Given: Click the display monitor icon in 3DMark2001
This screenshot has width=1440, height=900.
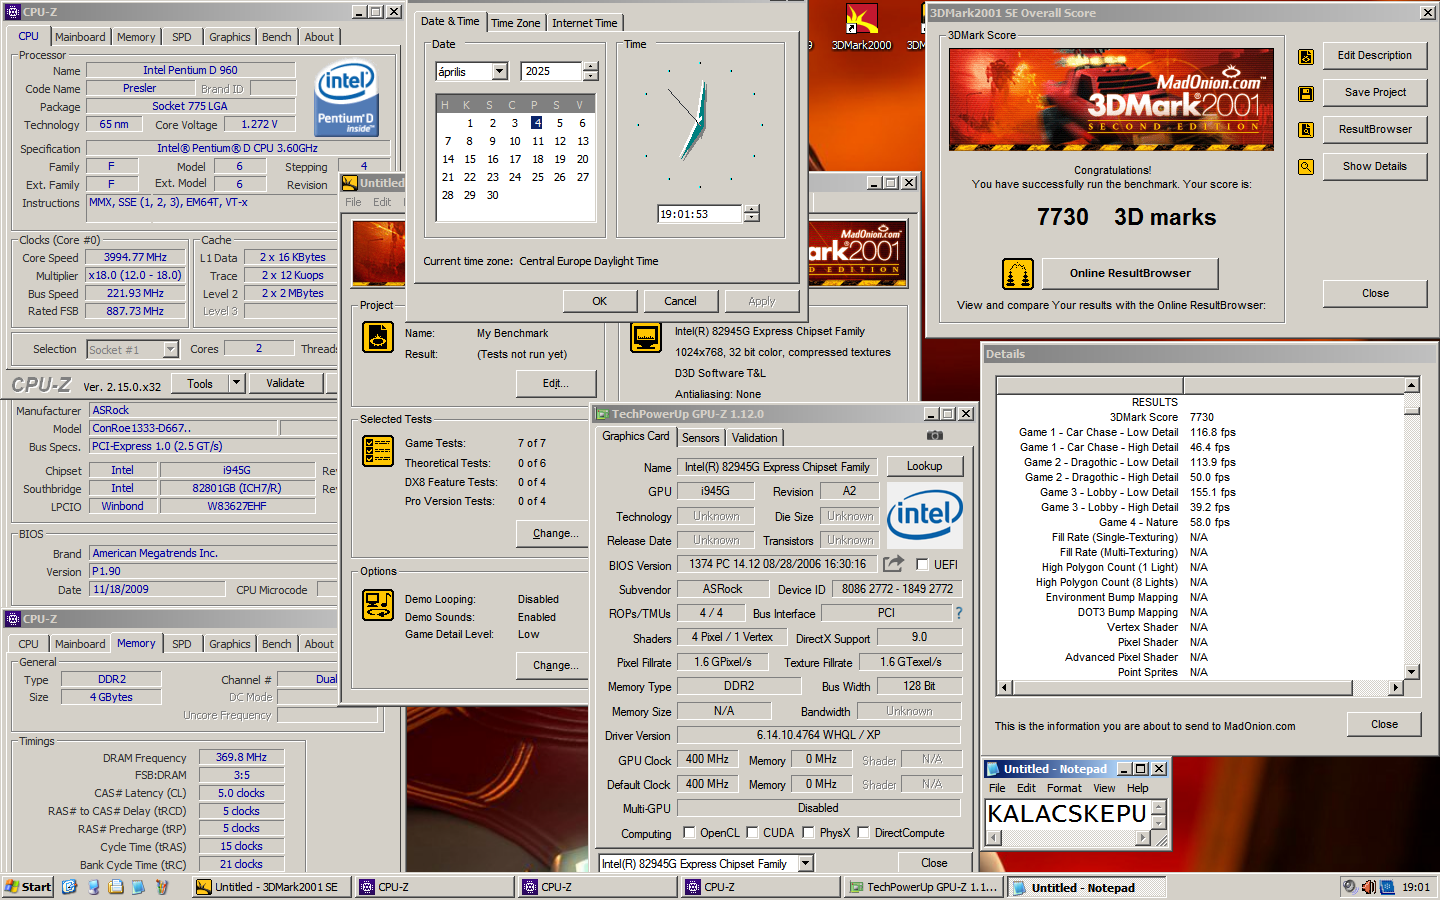Looking at the screenshot, I should (646, 337).
